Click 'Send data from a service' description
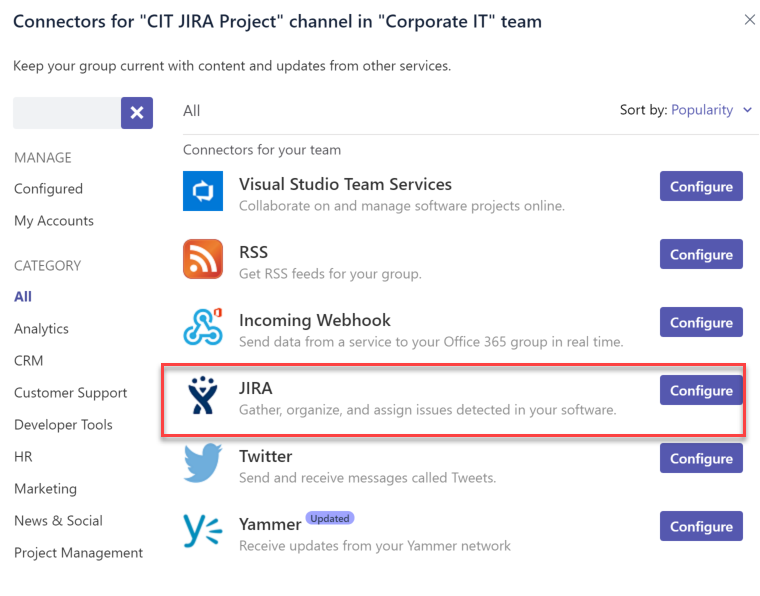Image resolution: width=760 pixels, height=596 pixels. coord(431,342)
